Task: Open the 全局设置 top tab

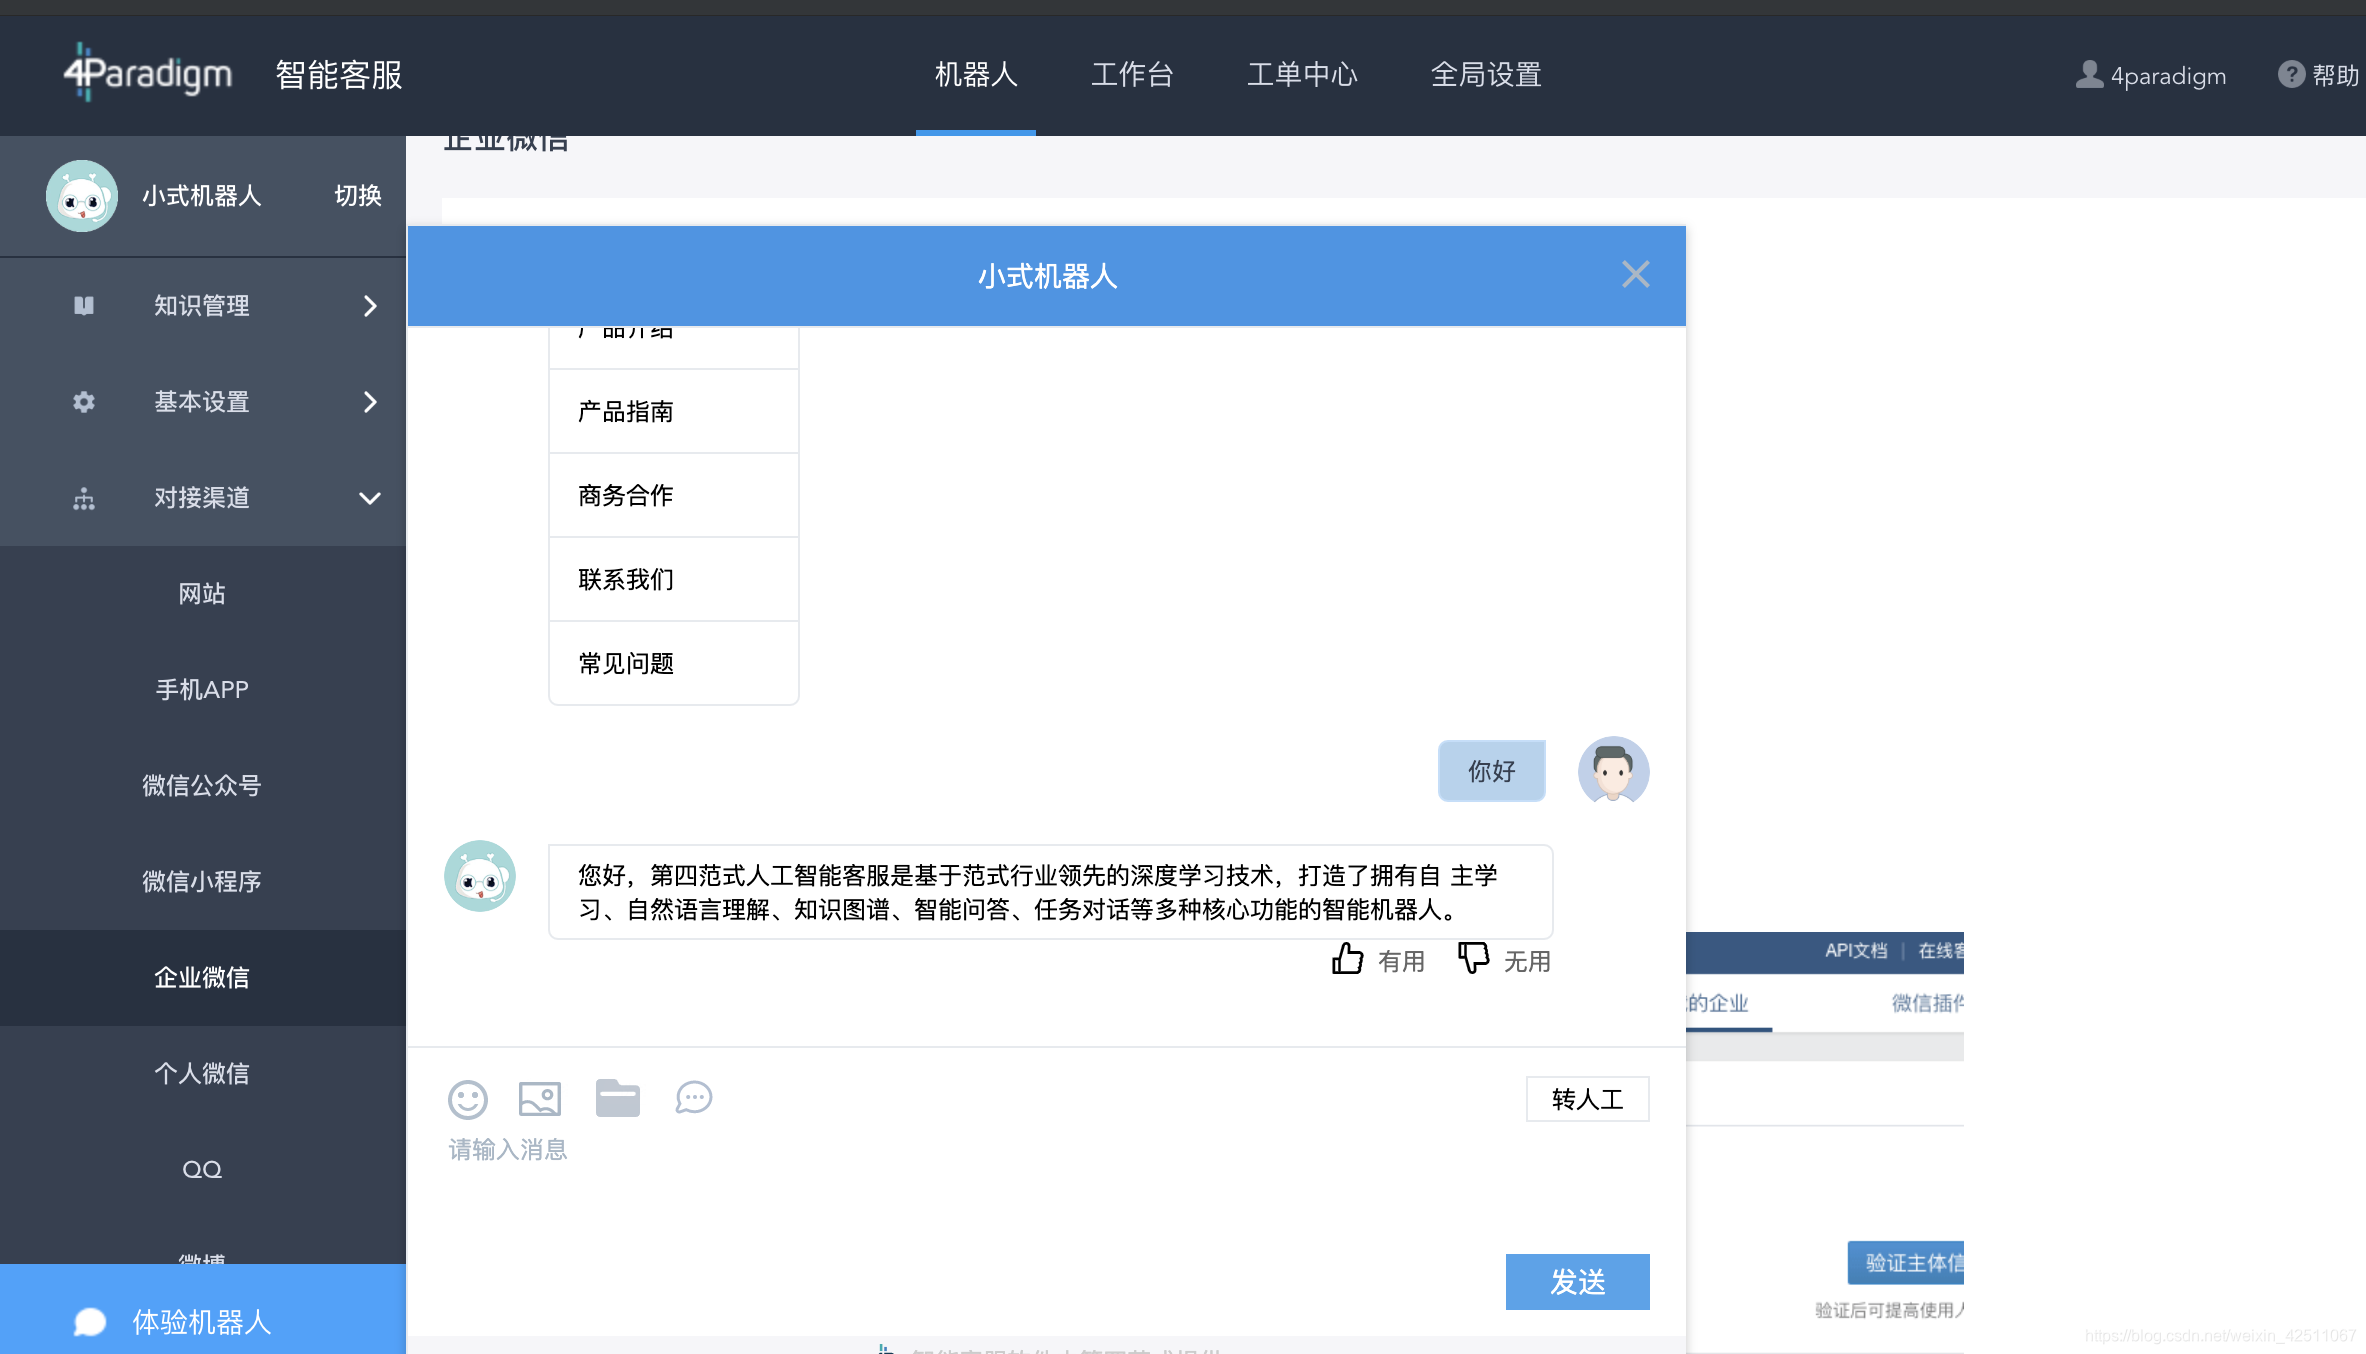Action: tap(1486, 75)
